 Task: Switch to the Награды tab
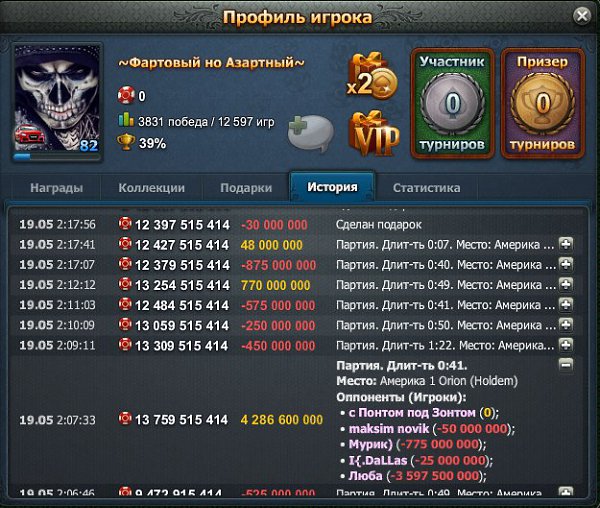click(57, 188)
